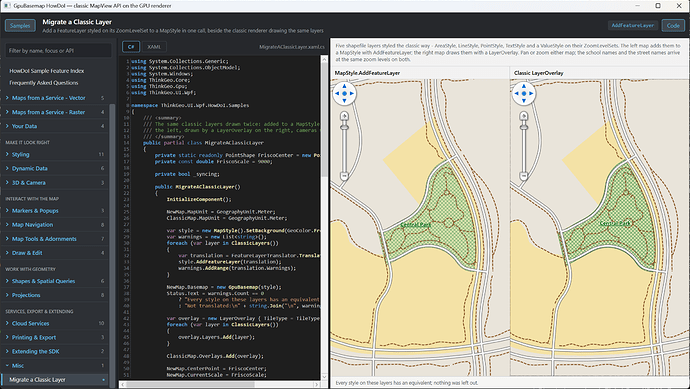The width and height of the screenshot is (690, 389).
Task: Toggle the Code button in the header
Action: (673, 26)
